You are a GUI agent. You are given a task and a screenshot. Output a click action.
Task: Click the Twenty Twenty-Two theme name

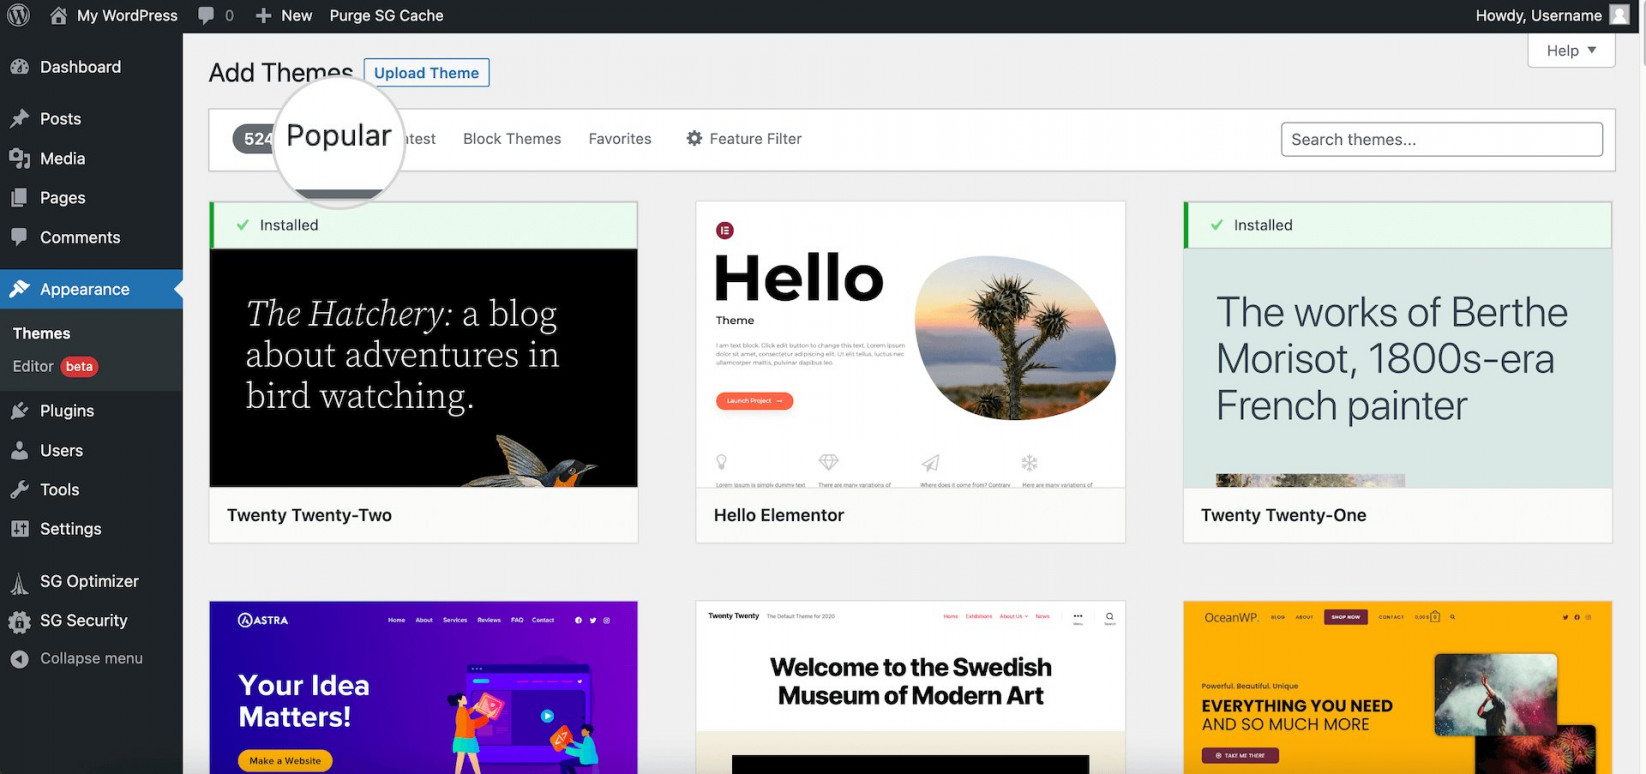[309, 515]
